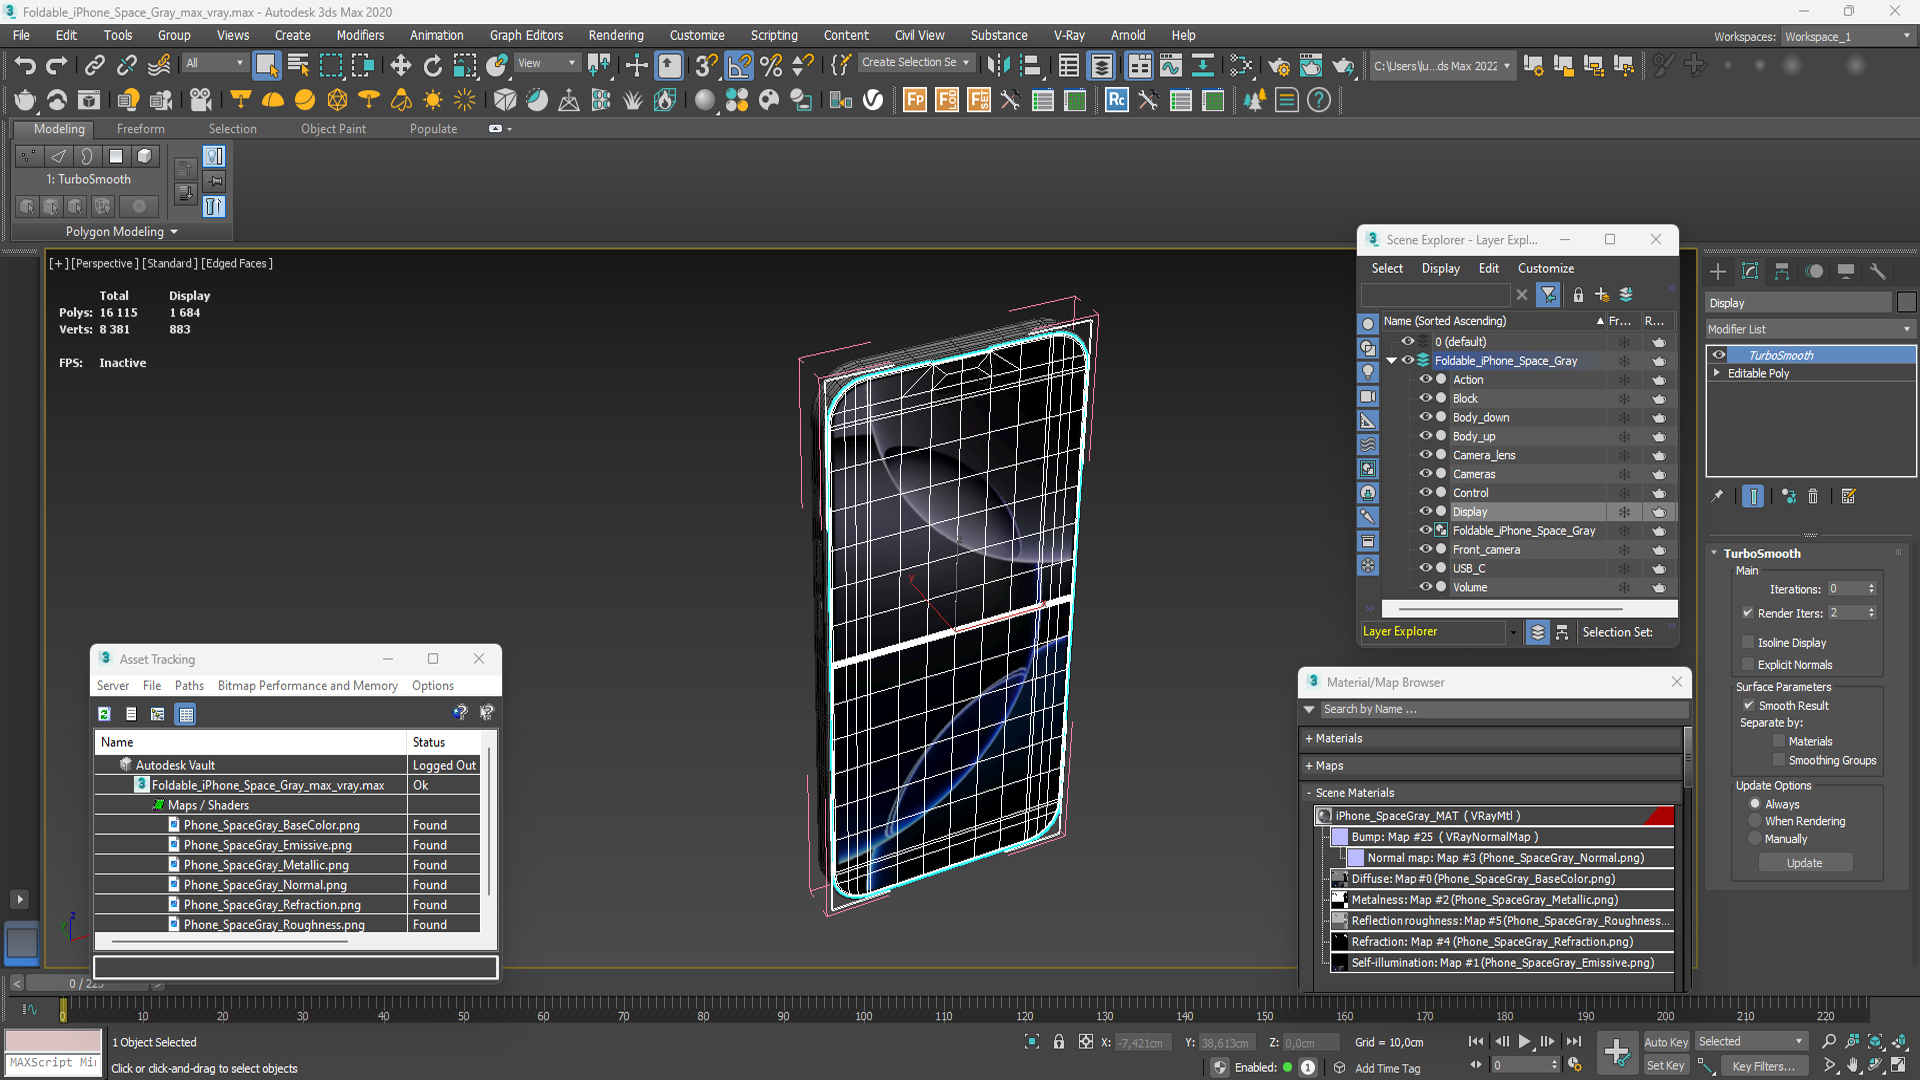The height and width of the screenshot is (1080, 1920).
Task: Switch Asset Tracking to table view
Action: tap(186, 714)
